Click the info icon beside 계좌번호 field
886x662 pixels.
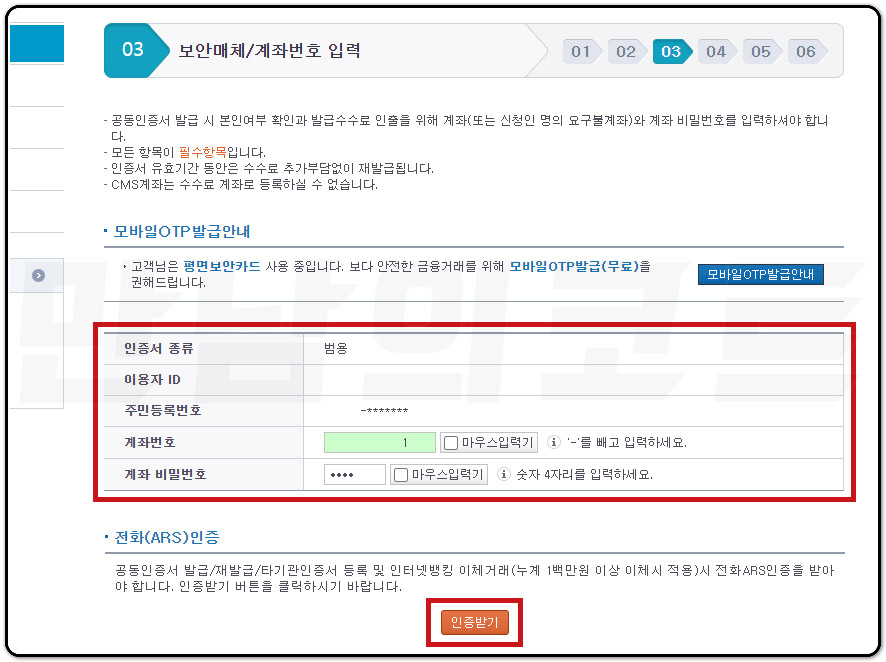tap(554, 443)
